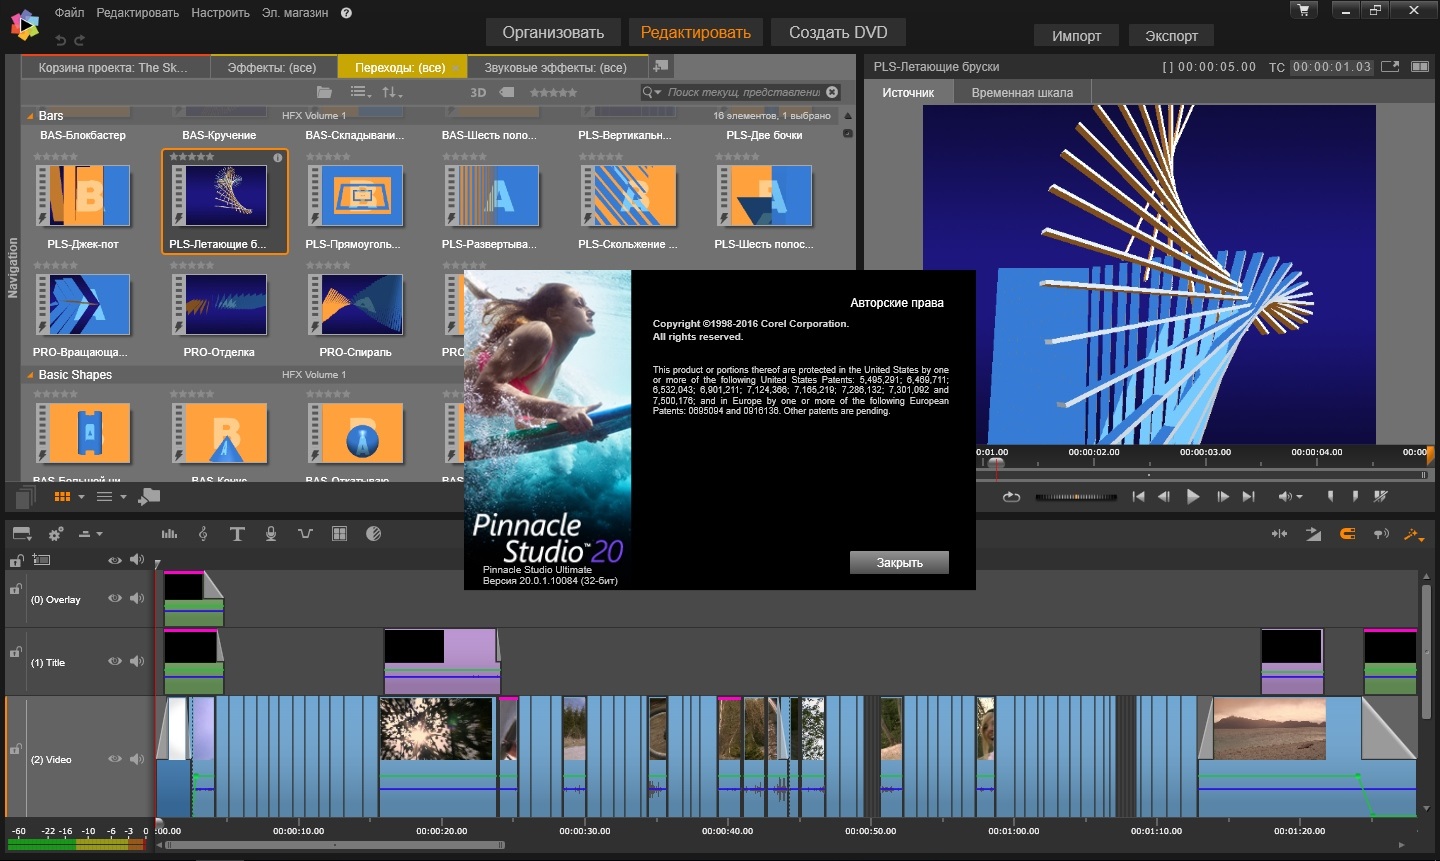Viewport: 1440px width, 861px height.
Task: Open the voice-over microphone tool
Action: (x=271, y=534)
